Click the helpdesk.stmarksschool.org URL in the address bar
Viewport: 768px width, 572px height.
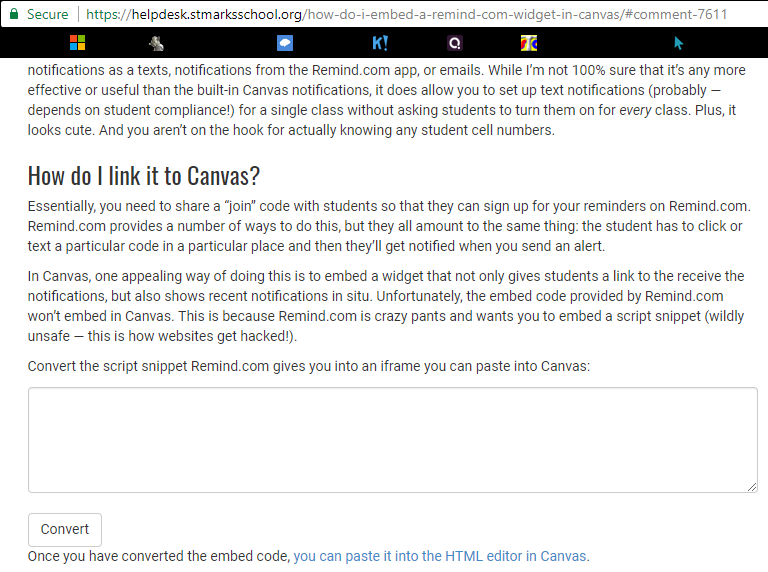pos(407,14)
